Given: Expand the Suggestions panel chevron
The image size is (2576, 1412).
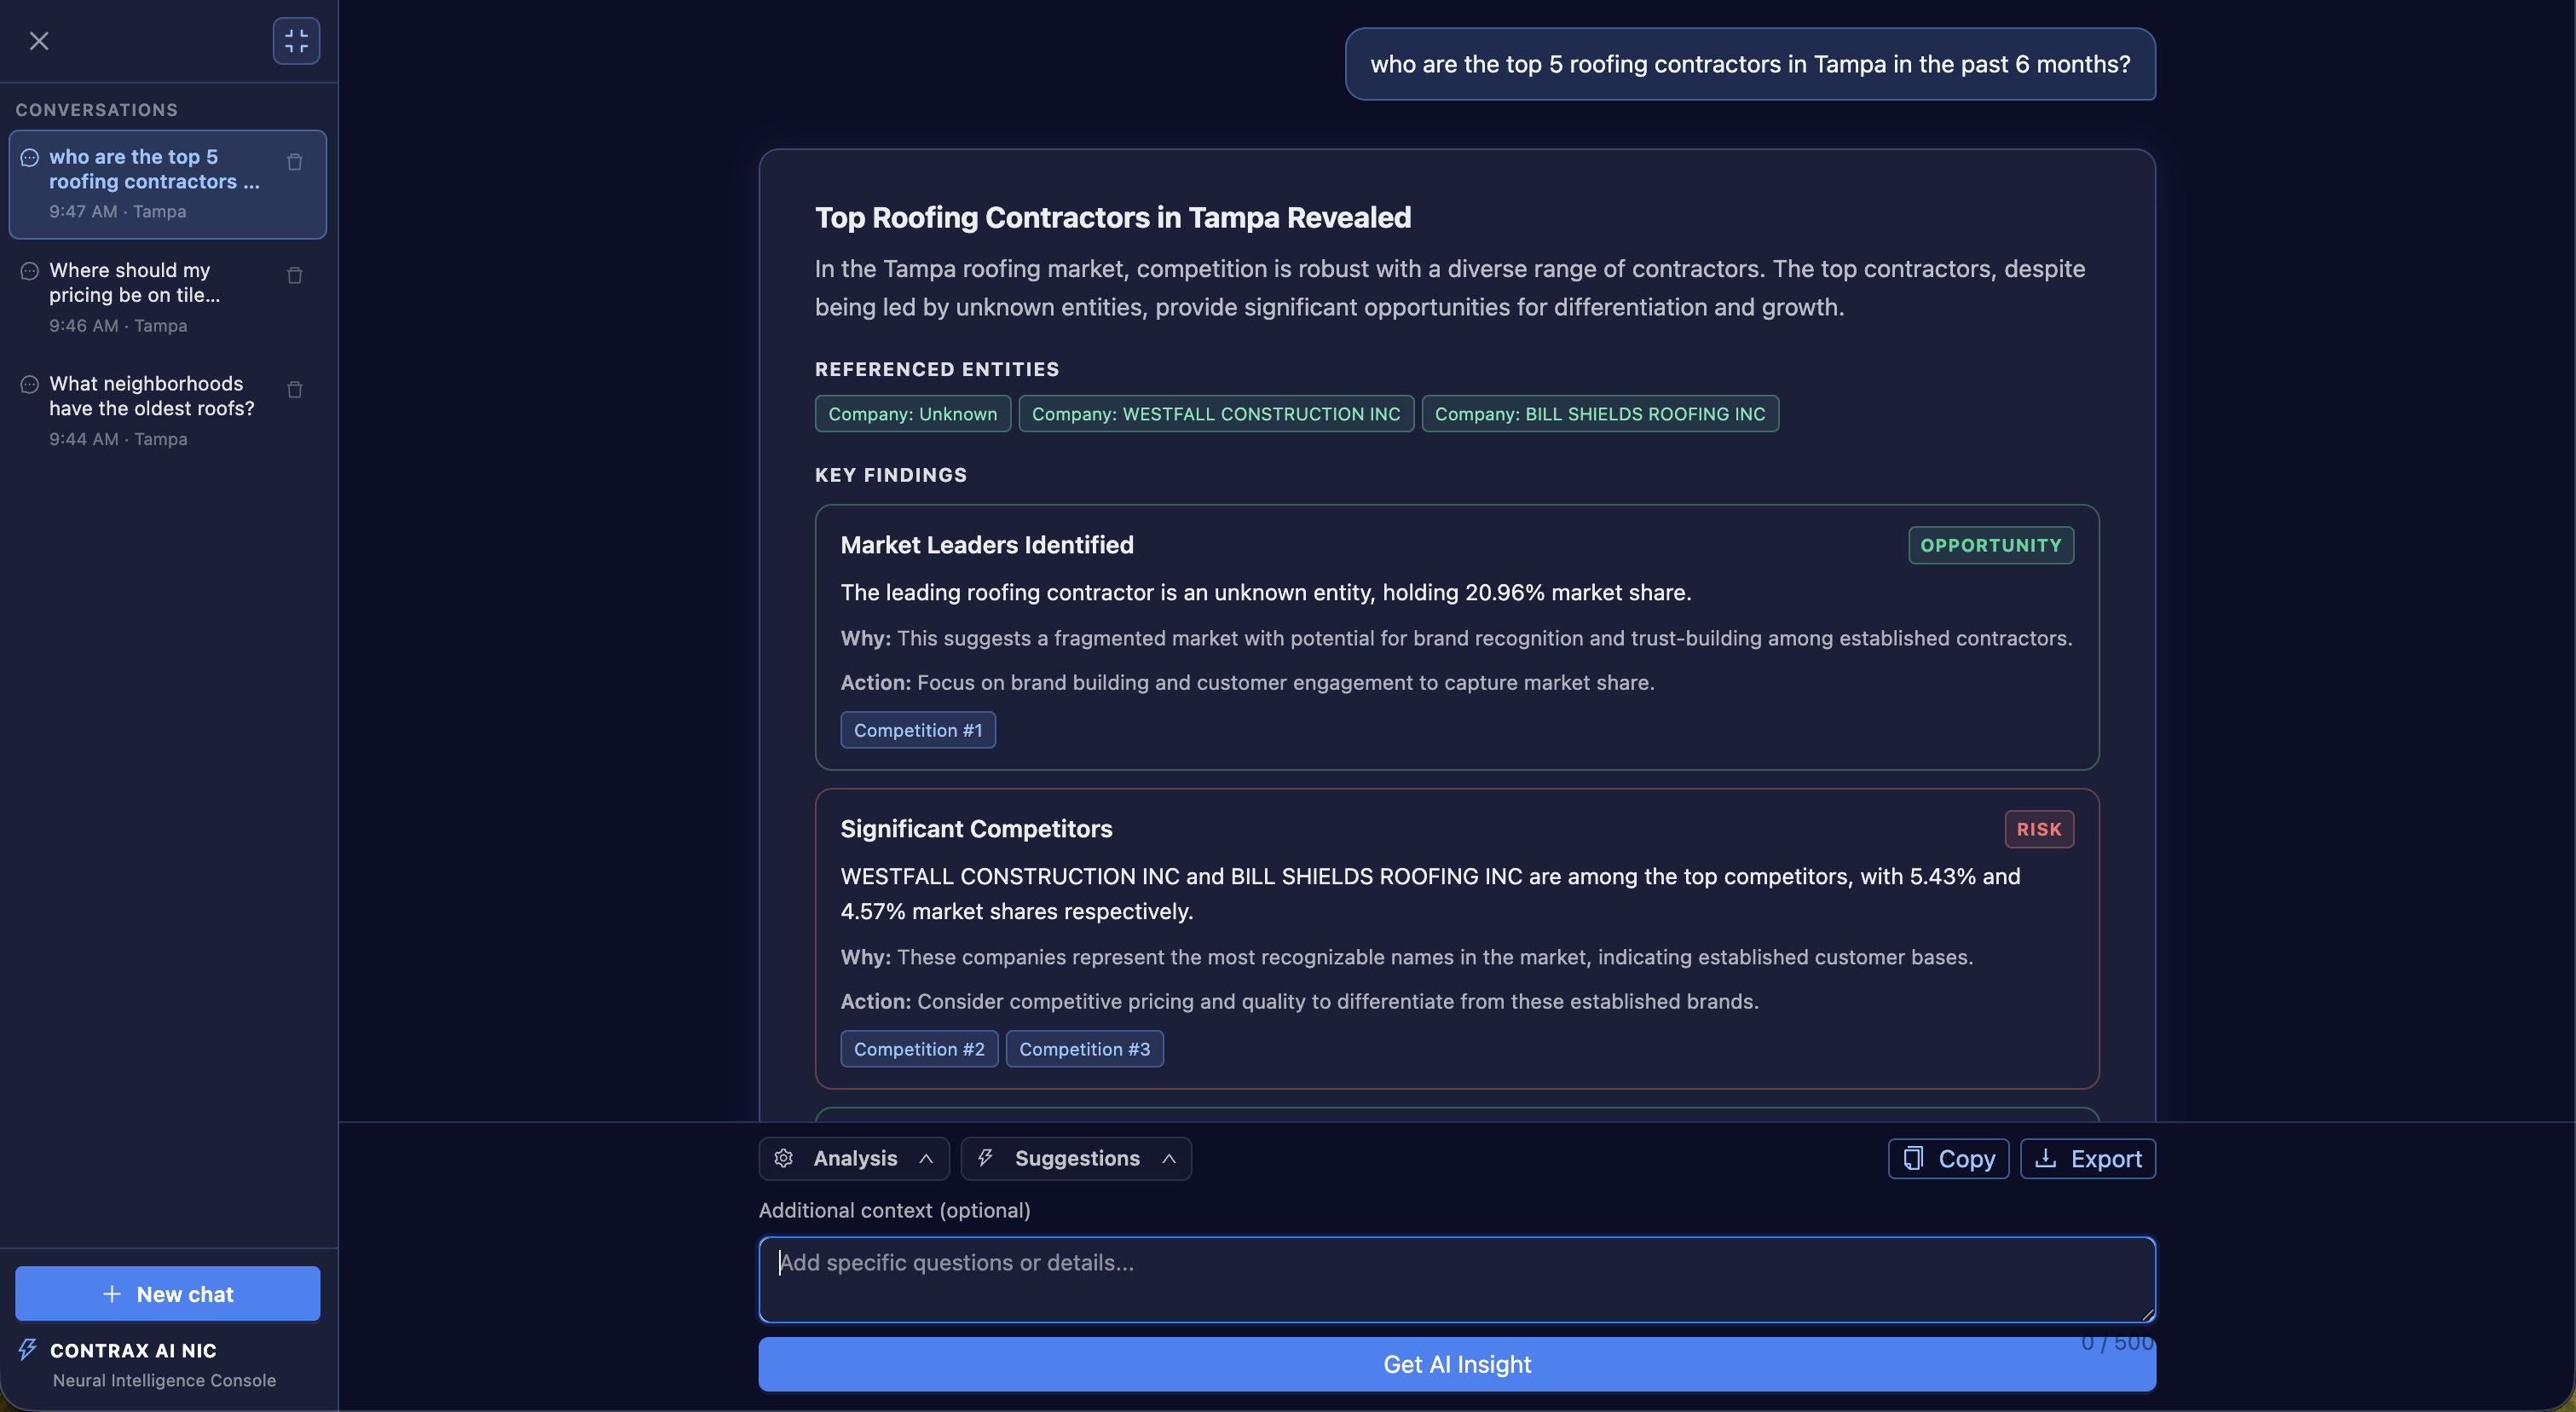Looking at the screenshot, I should click(x=1169, y=1158).
